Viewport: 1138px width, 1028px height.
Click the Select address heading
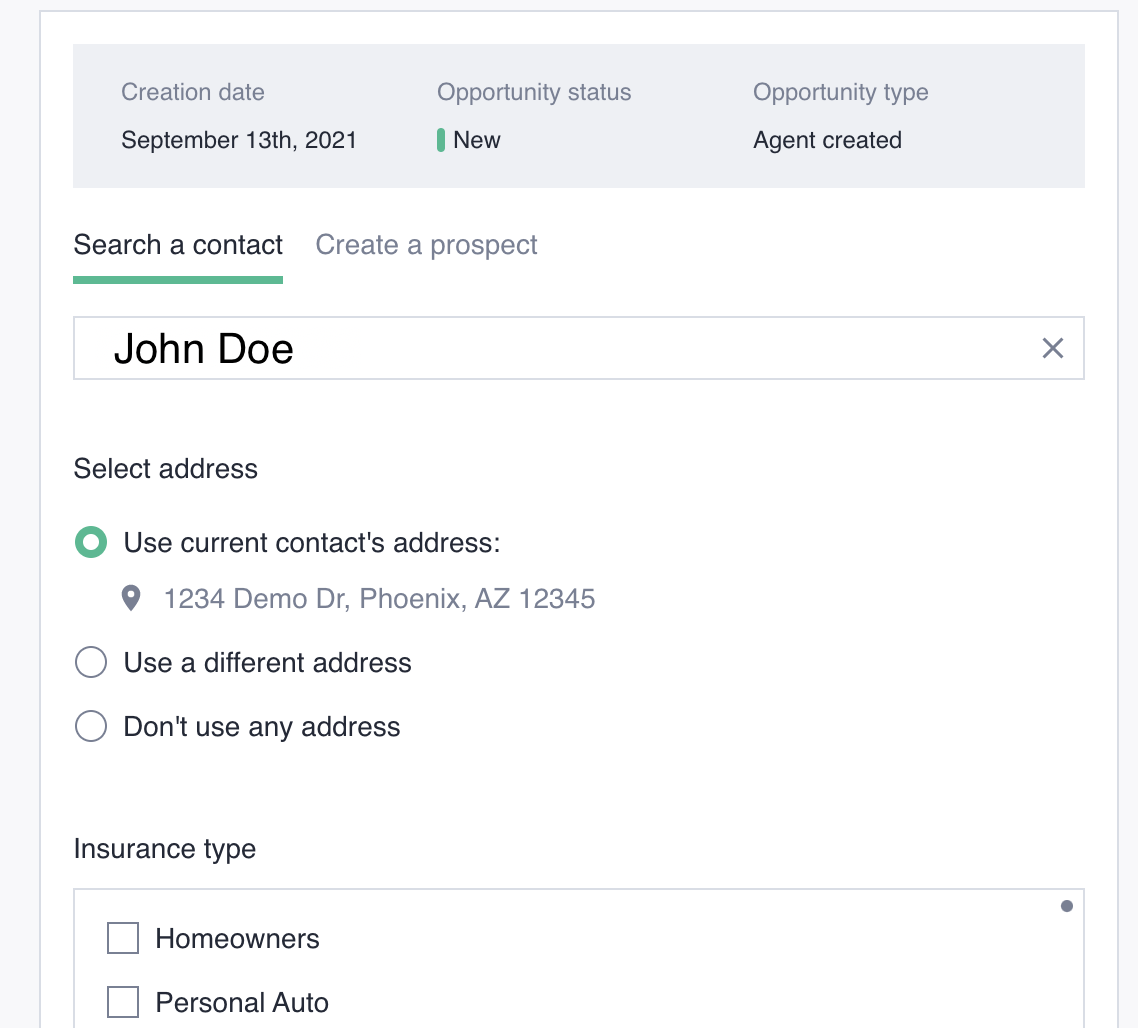166,469
